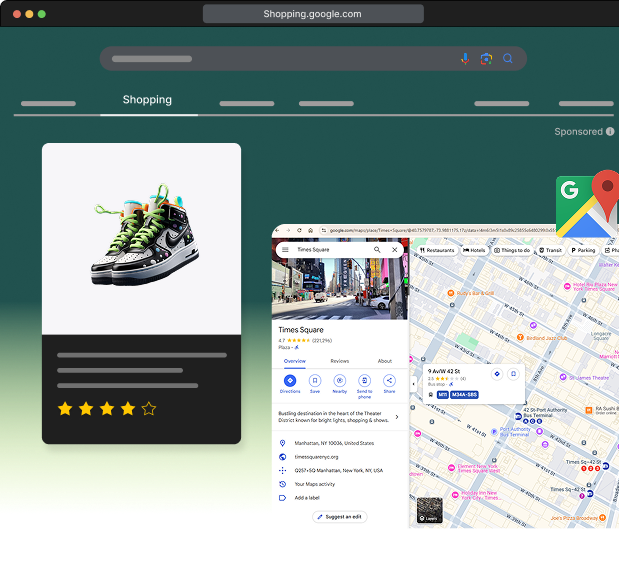Click the Maps search magnifier icon
Image resolution: width=619 pixels, height=570 pixels.
pos(377,249)
